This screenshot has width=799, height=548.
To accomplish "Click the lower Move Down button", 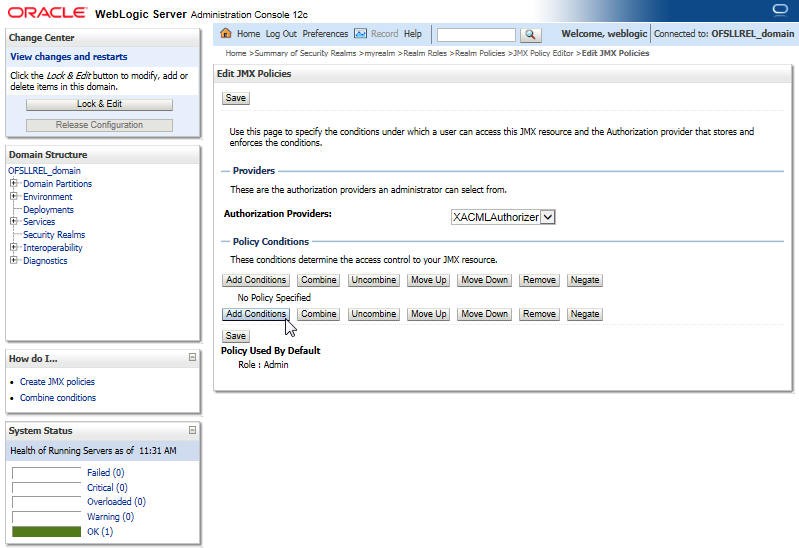I will 484,314.
